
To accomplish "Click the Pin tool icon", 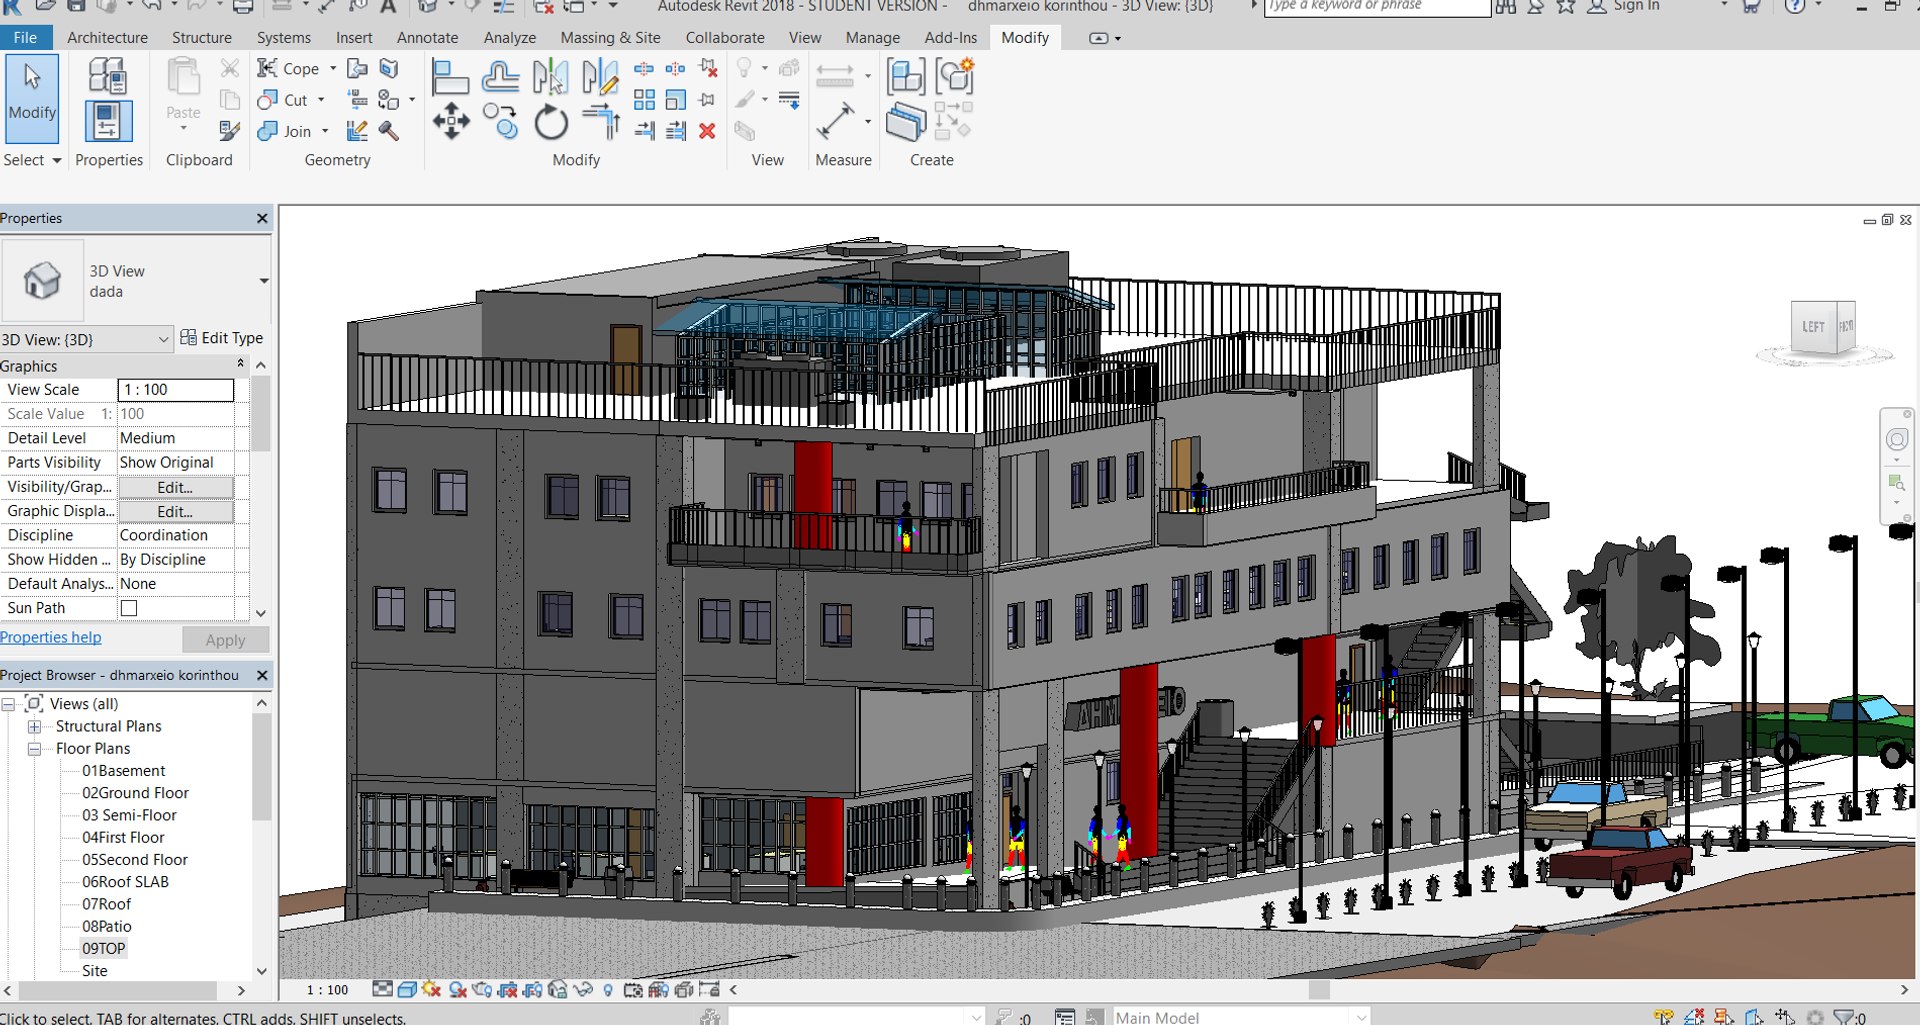I will (707, 100).
